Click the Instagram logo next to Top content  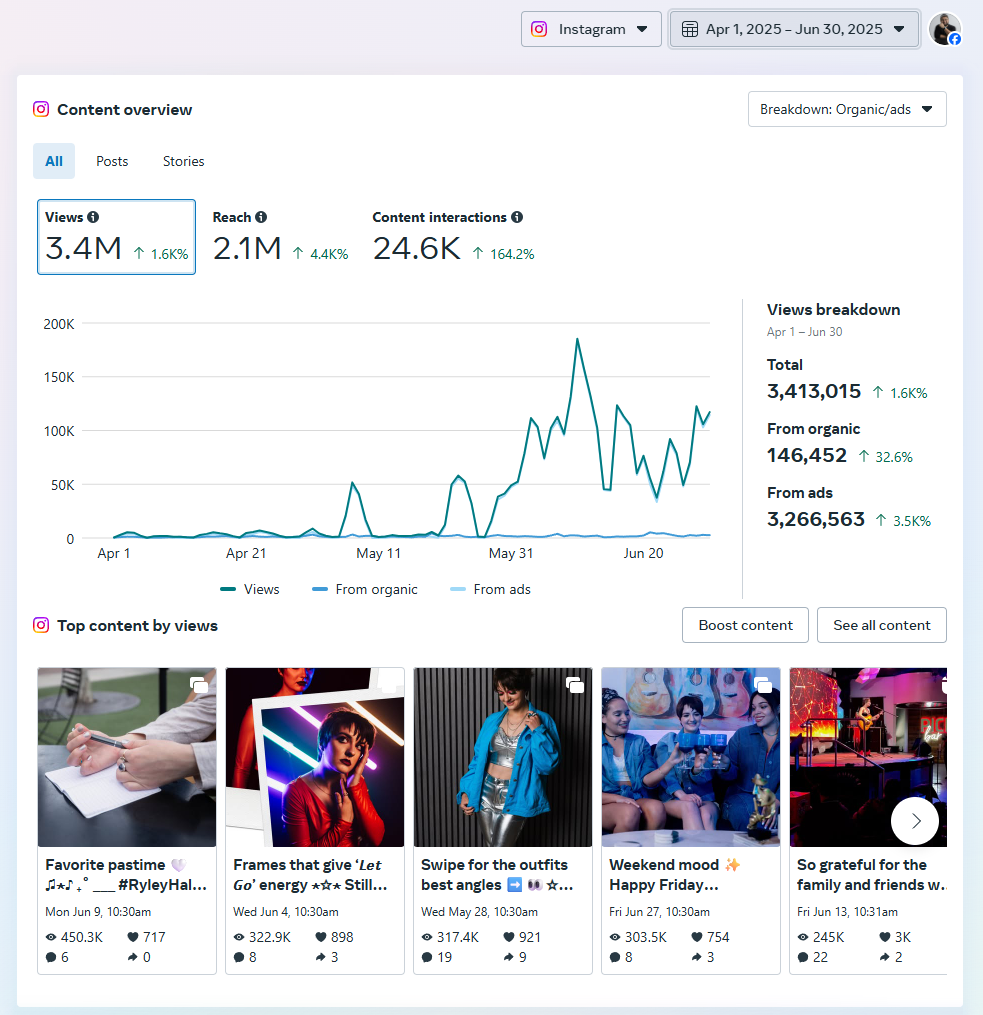tap(41, 624)
